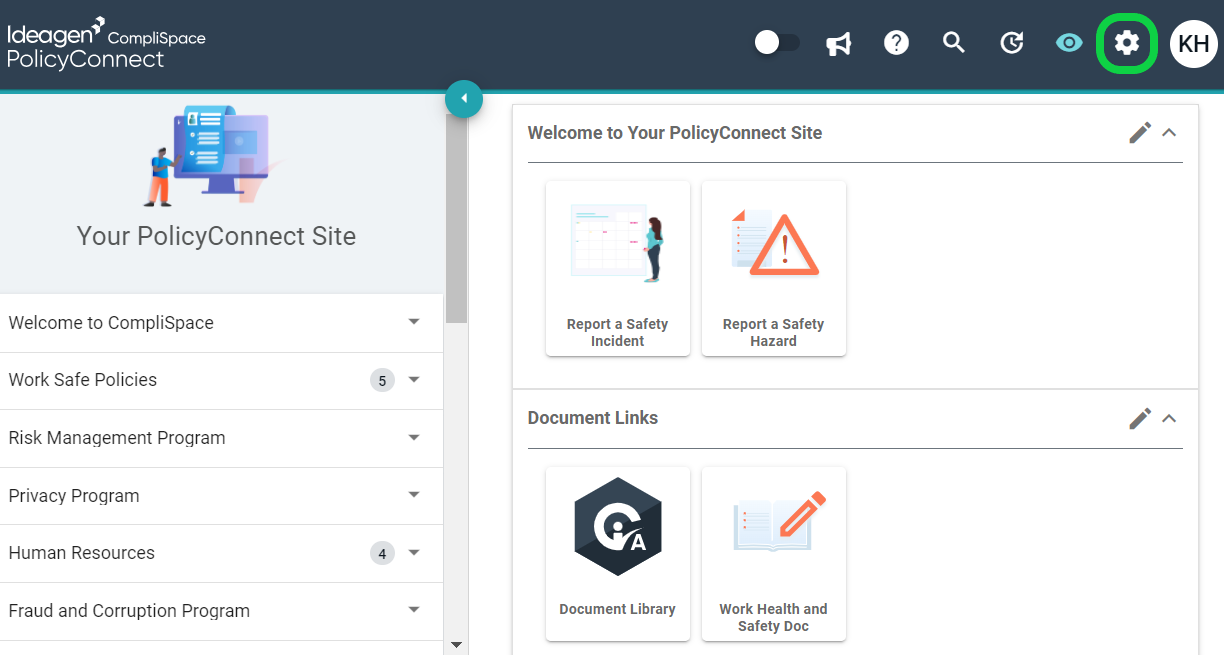
Task: Expand the Fraud and Corruption Program arrow
Action: pyautogui.click(x=414, y=610)
